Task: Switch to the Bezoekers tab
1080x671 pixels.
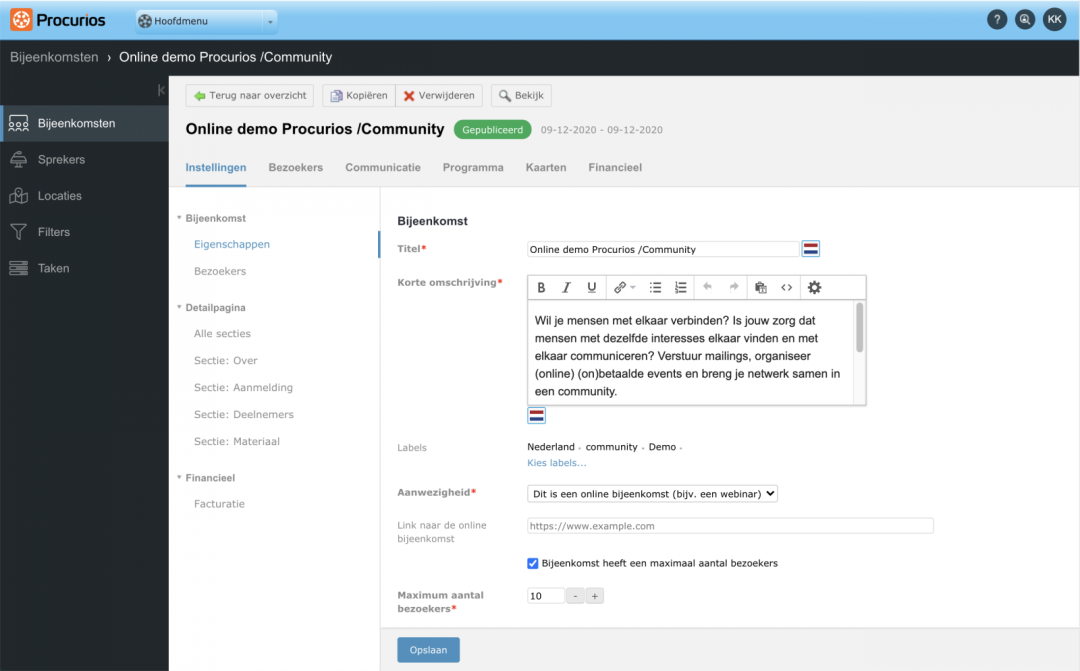Action: click(295, 167)
